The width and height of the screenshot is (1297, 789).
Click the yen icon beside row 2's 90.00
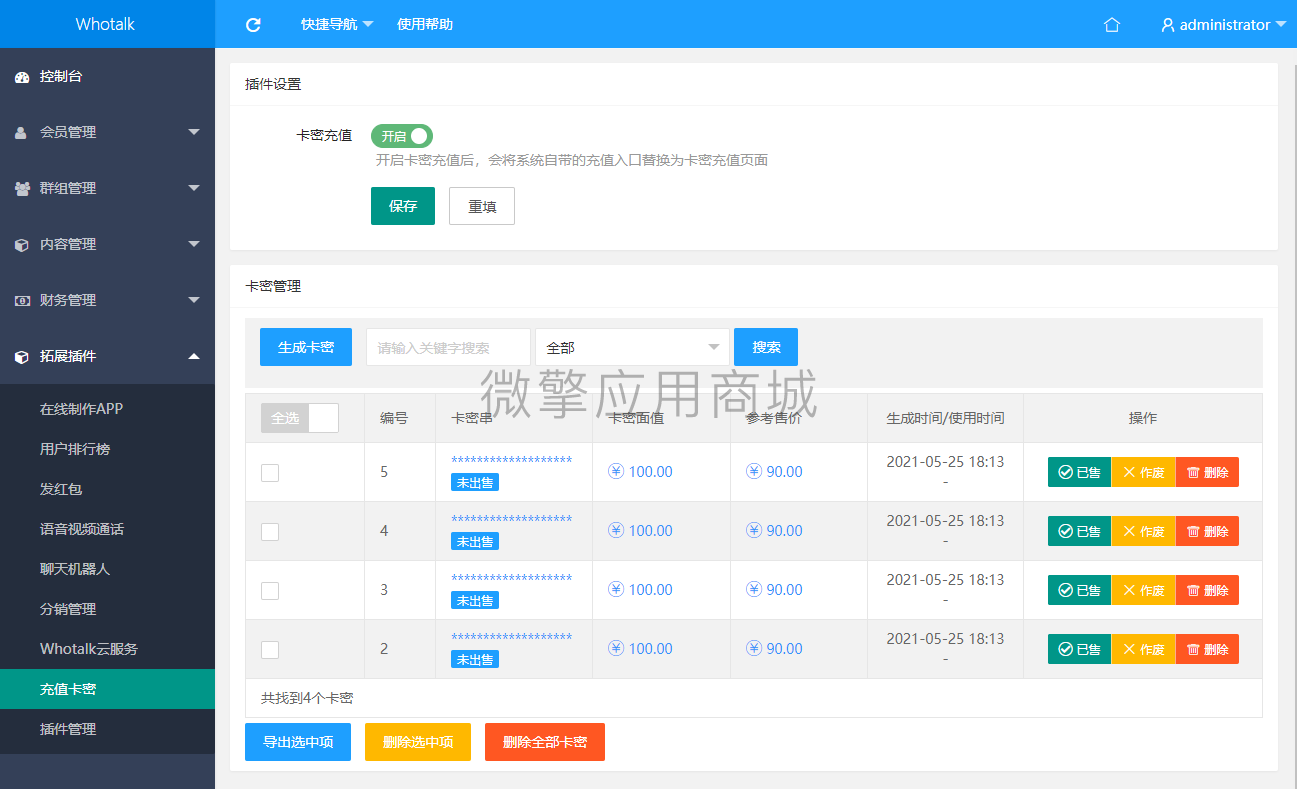click(754, 649)
